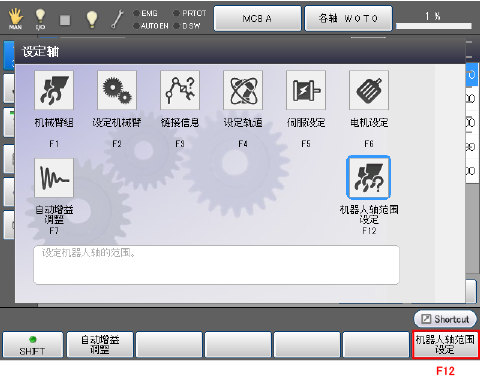Tap the I/O light bulb icon
Viewport: 480px width, 377px height.
click(40, 19)
